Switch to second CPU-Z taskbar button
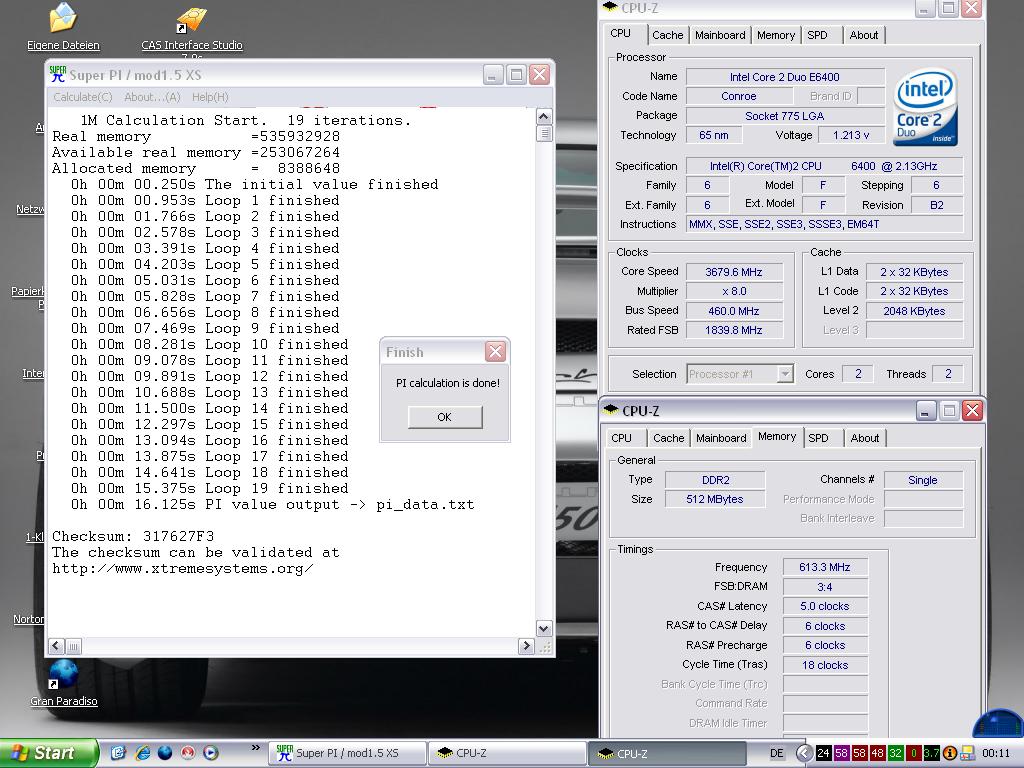 pyautogui.click(x=667, y=753)
